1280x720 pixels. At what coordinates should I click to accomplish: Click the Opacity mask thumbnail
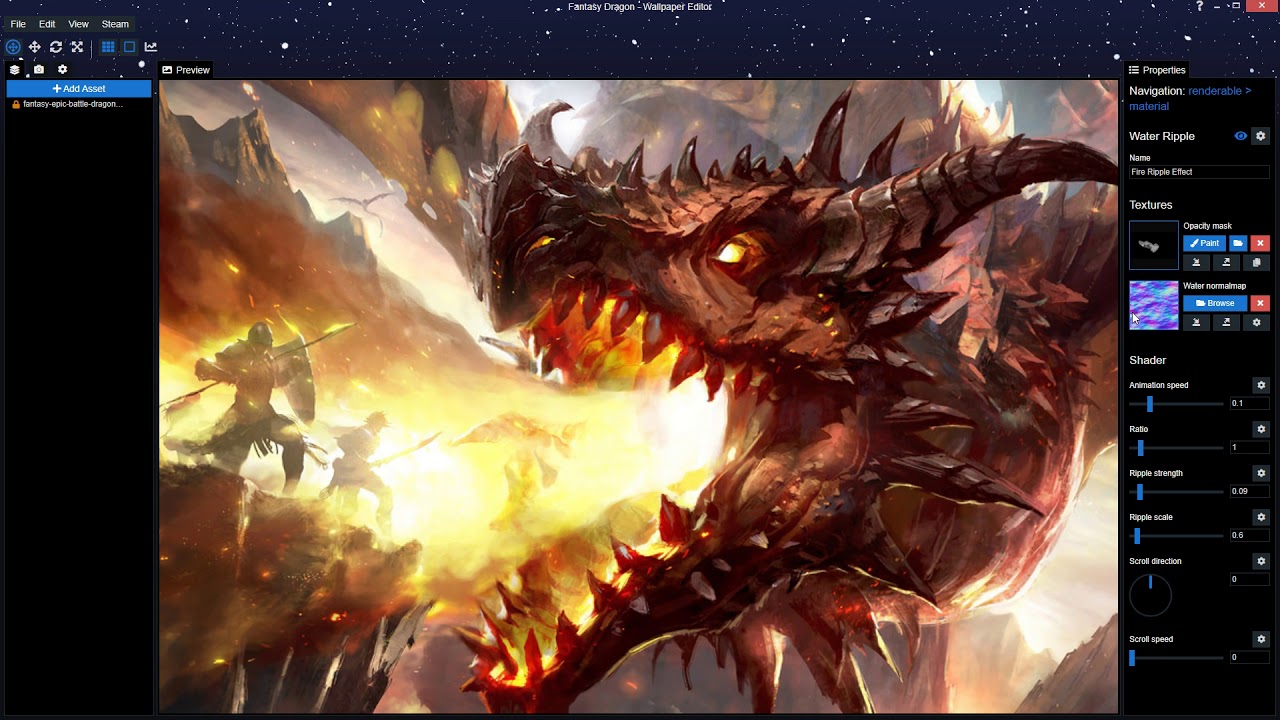[x=1154, y=245]
